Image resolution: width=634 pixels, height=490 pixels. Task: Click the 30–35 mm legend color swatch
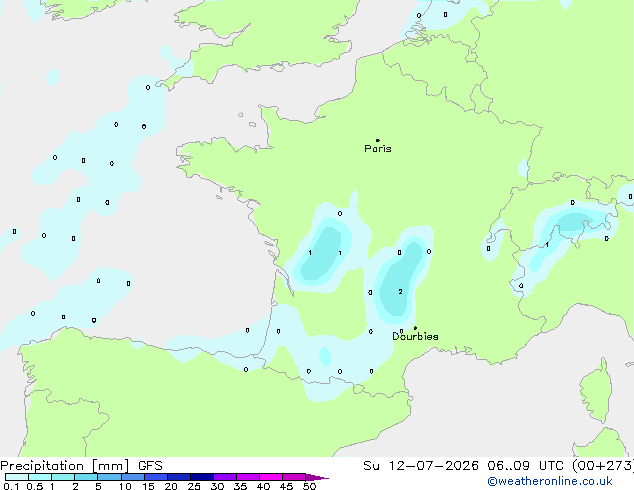225,477
